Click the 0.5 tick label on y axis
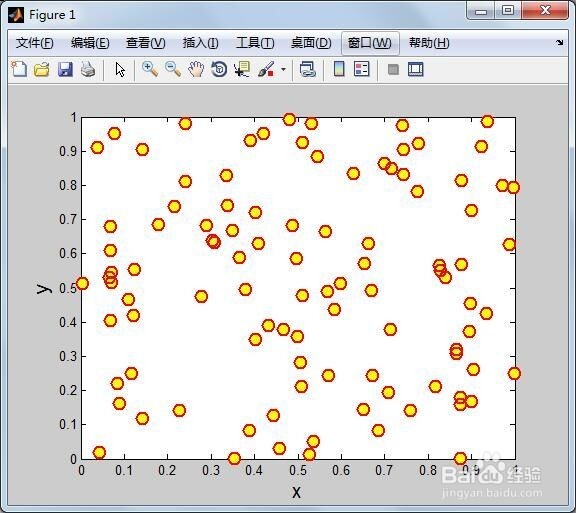Viewport: 576px width, 513px height. tap(68, 288)
